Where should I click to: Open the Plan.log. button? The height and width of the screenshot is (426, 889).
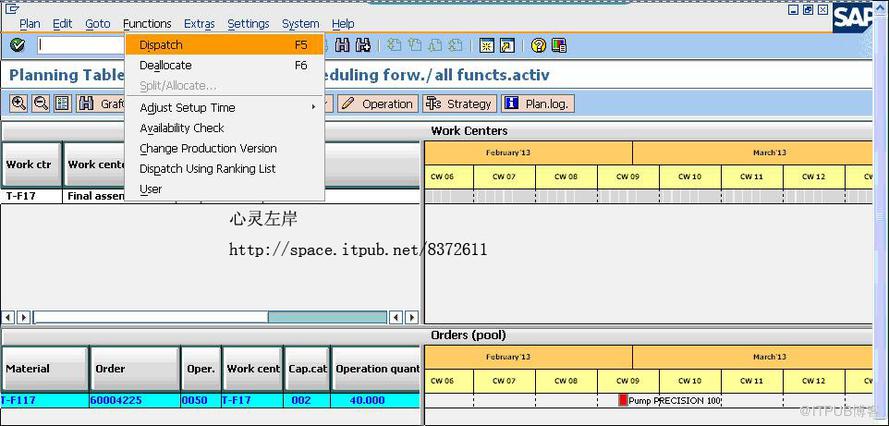539,104
